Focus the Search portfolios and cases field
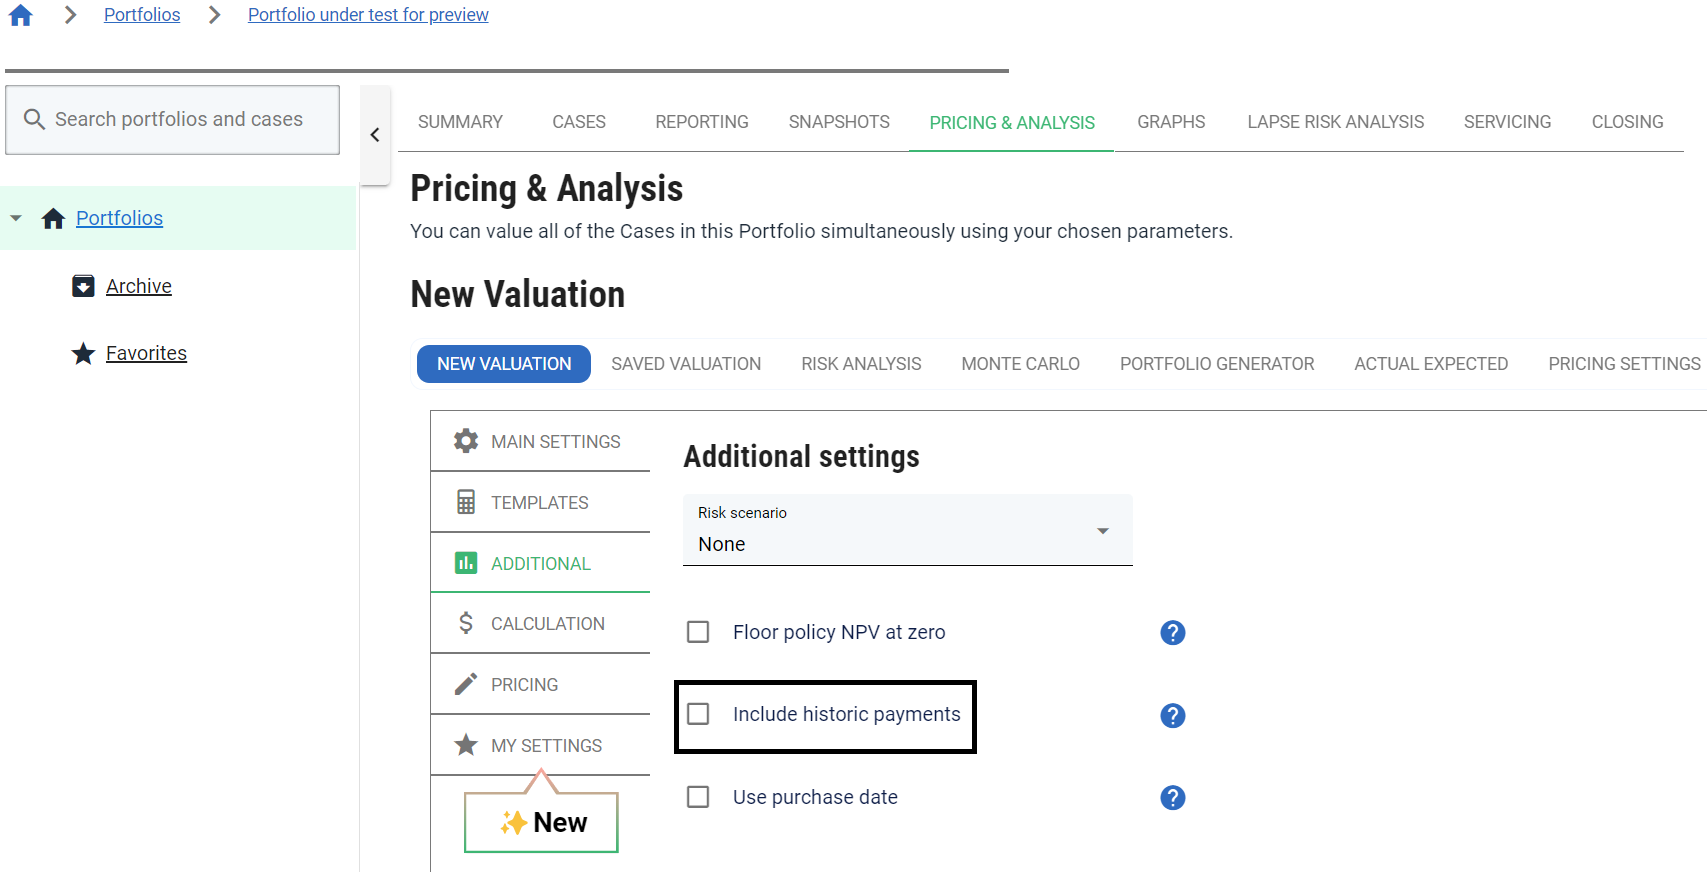The width and height of the screenshot is (1707, 872). coord(178,120)
